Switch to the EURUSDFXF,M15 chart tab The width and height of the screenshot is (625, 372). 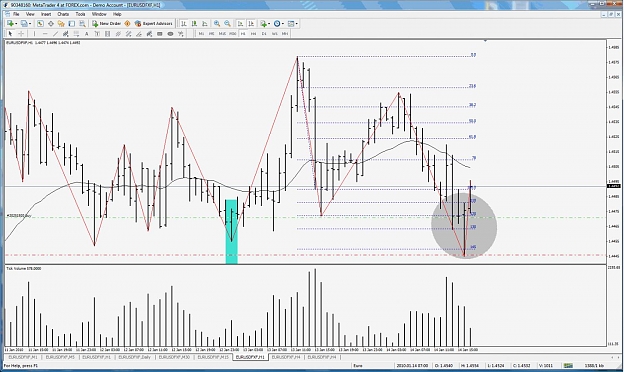[x=213, y=357]
